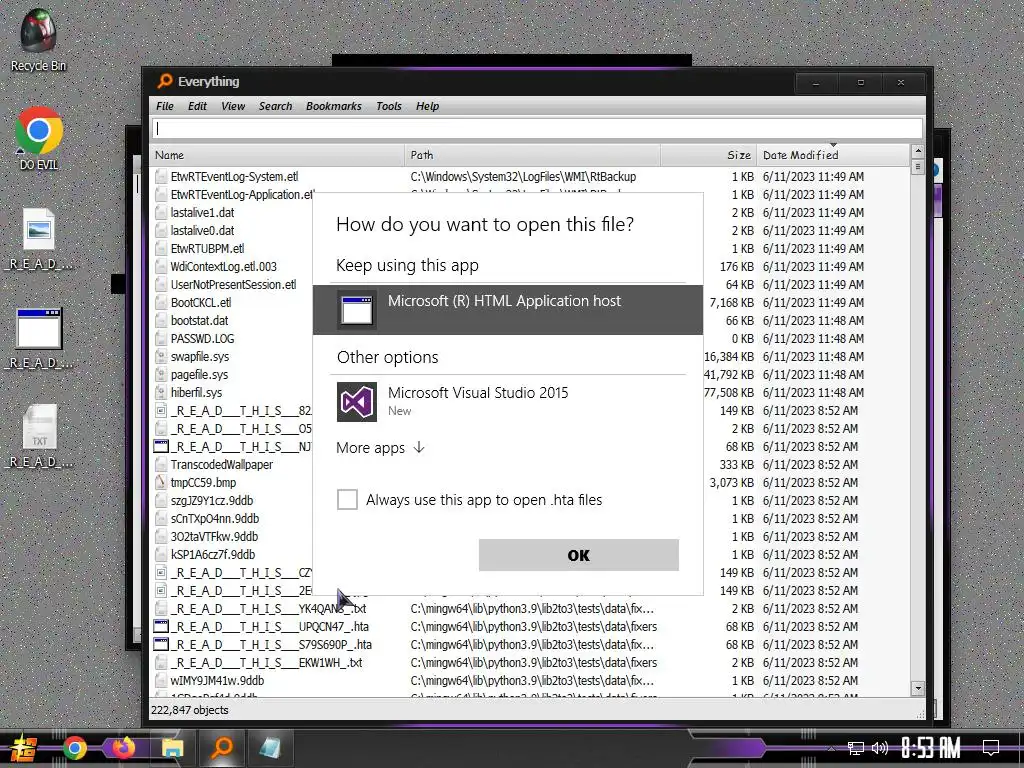This screenshot has width=1024, height=768.
Task: Select sCnTXpO4nn.9ddb file row
Action: [530, 519]
